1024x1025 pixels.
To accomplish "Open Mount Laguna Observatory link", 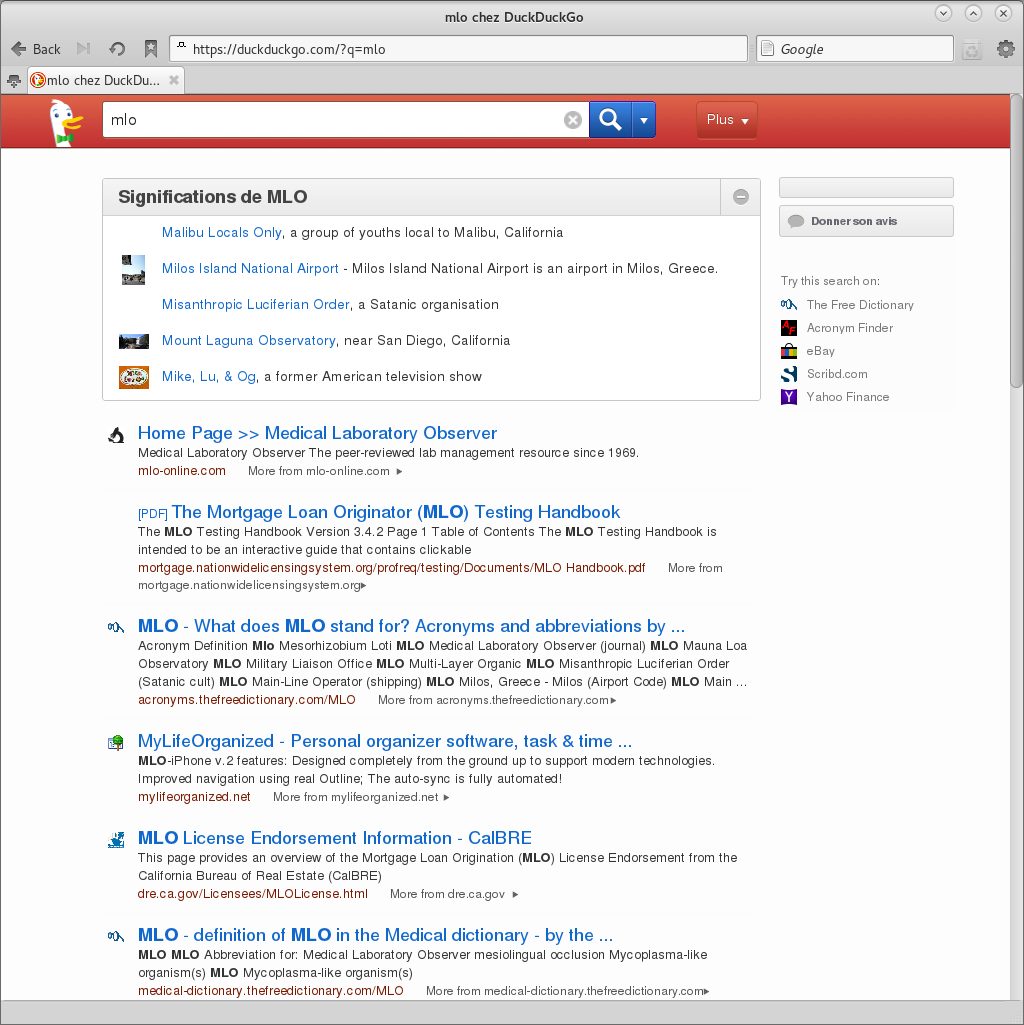I will click(248, 341).
